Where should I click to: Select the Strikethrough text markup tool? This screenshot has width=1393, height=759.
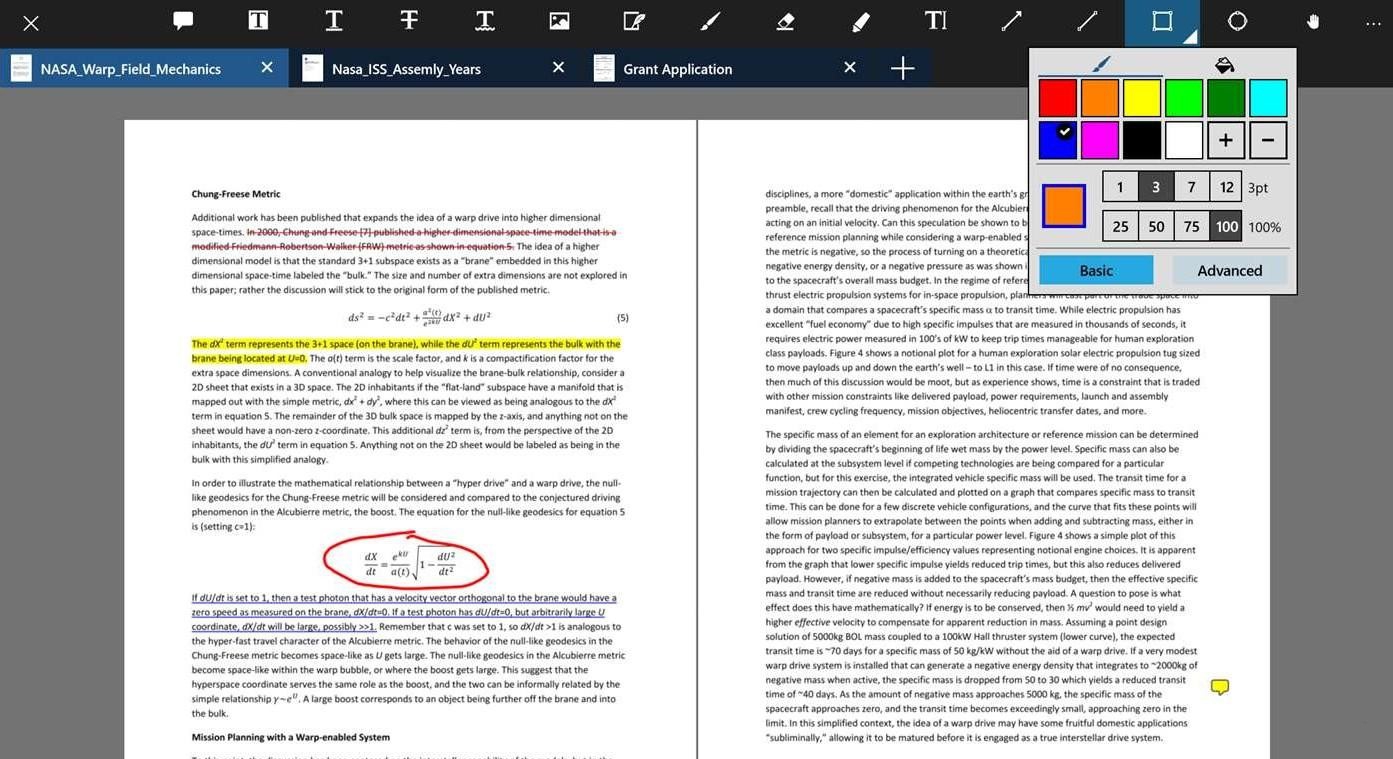click(x=408, y=20)
